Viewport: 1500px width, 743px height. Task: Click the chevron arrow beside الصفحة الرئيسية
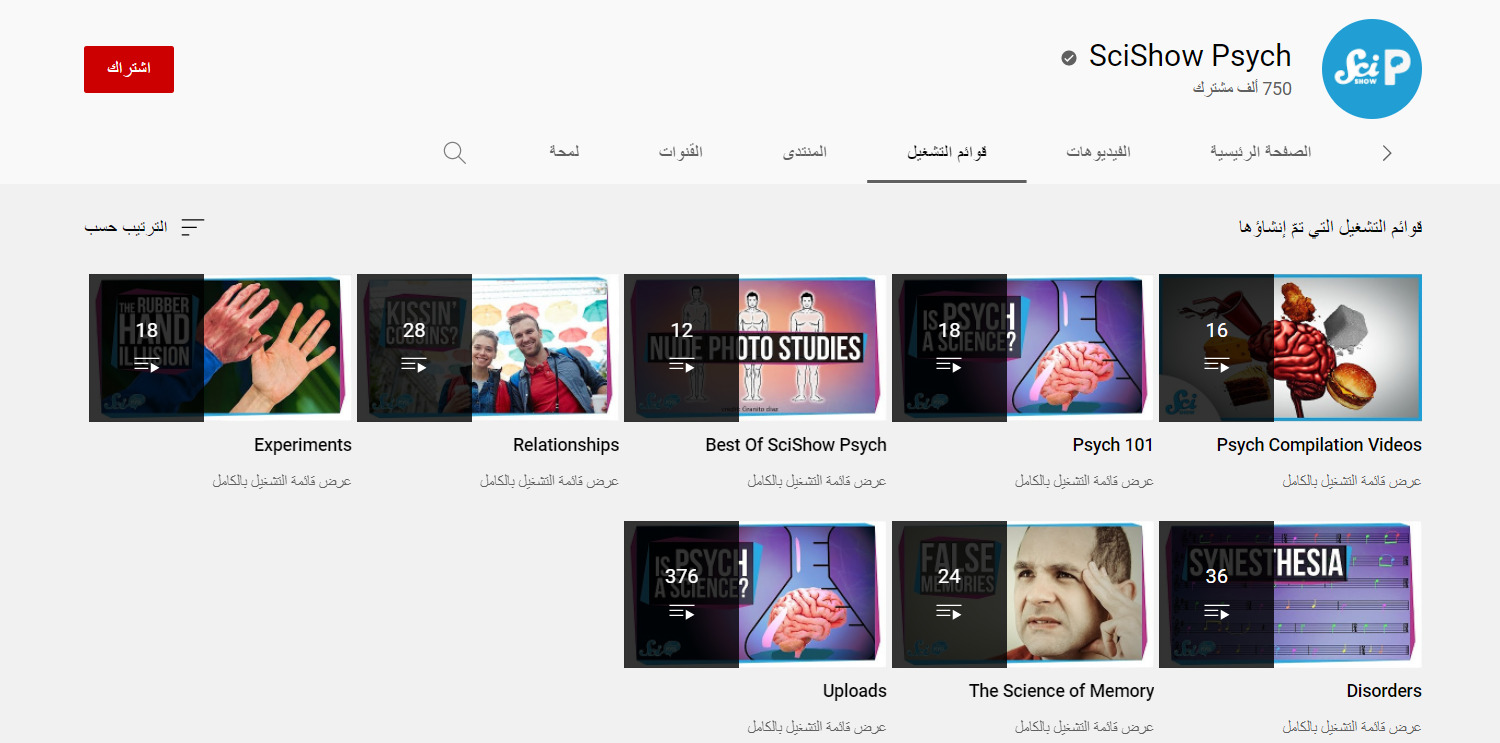click(x=1387, y=152)
